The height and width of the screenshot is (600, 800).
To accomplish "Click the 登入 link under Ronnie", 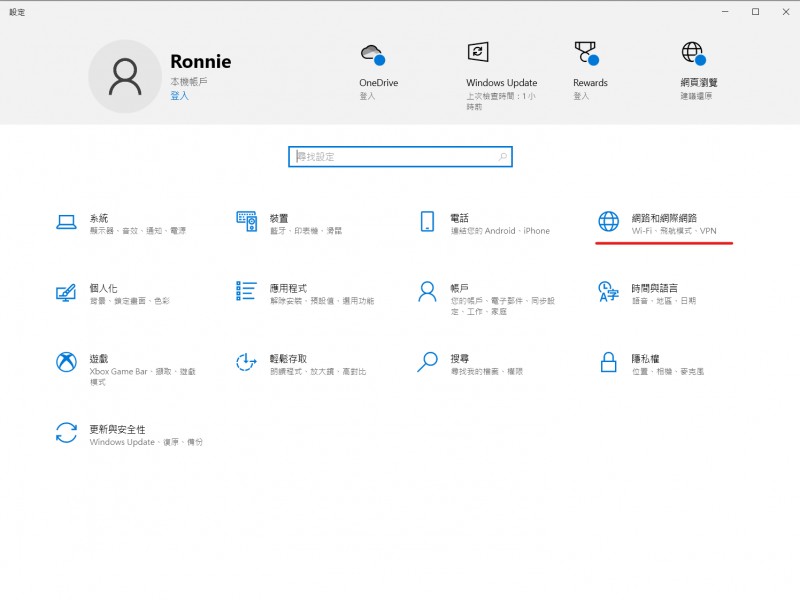I will [x=179, y=95].
